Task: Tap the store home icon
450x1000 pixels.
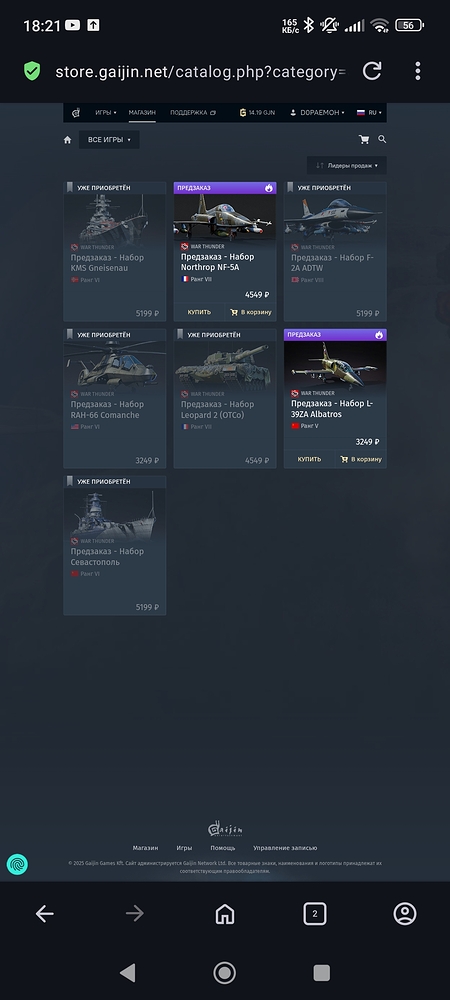Action: (x=68, y=140)
